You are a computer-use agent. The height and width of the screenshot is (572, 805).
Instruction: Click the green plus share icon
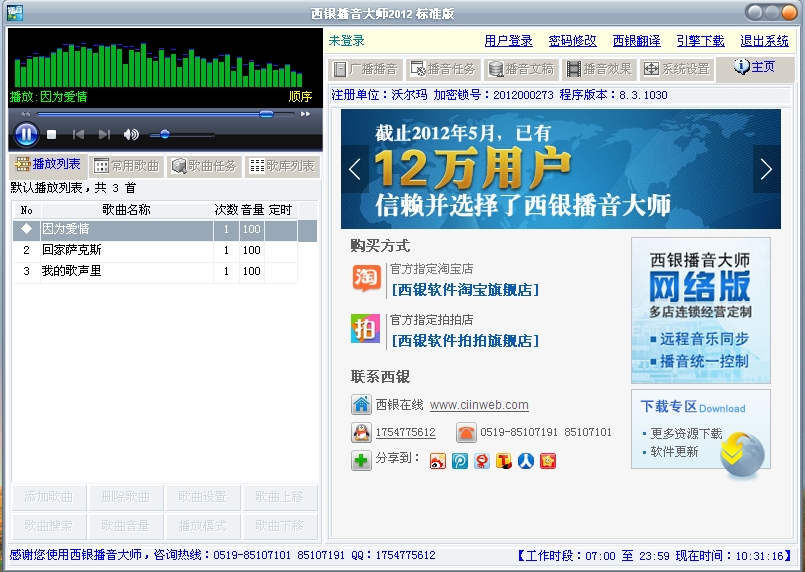[361, 461]
